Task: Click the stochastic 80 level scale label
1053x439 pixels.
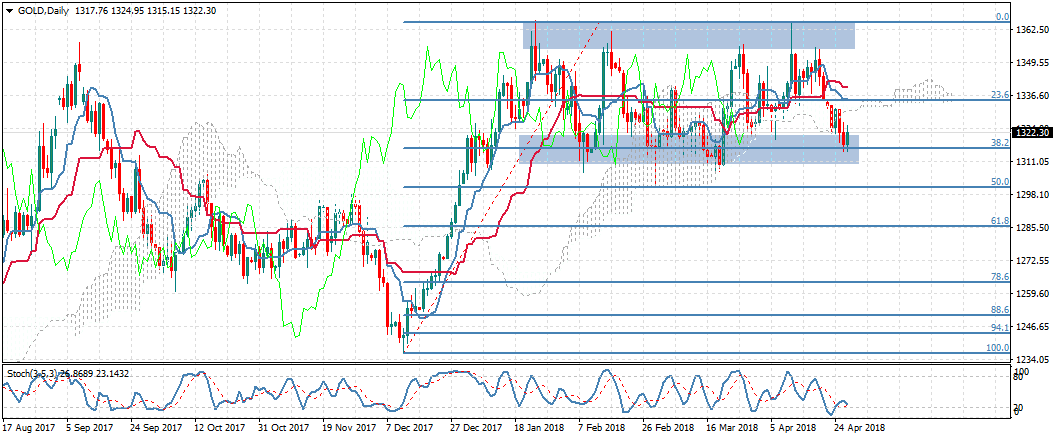Action: pyautogui.click(x=1017, y=377)
